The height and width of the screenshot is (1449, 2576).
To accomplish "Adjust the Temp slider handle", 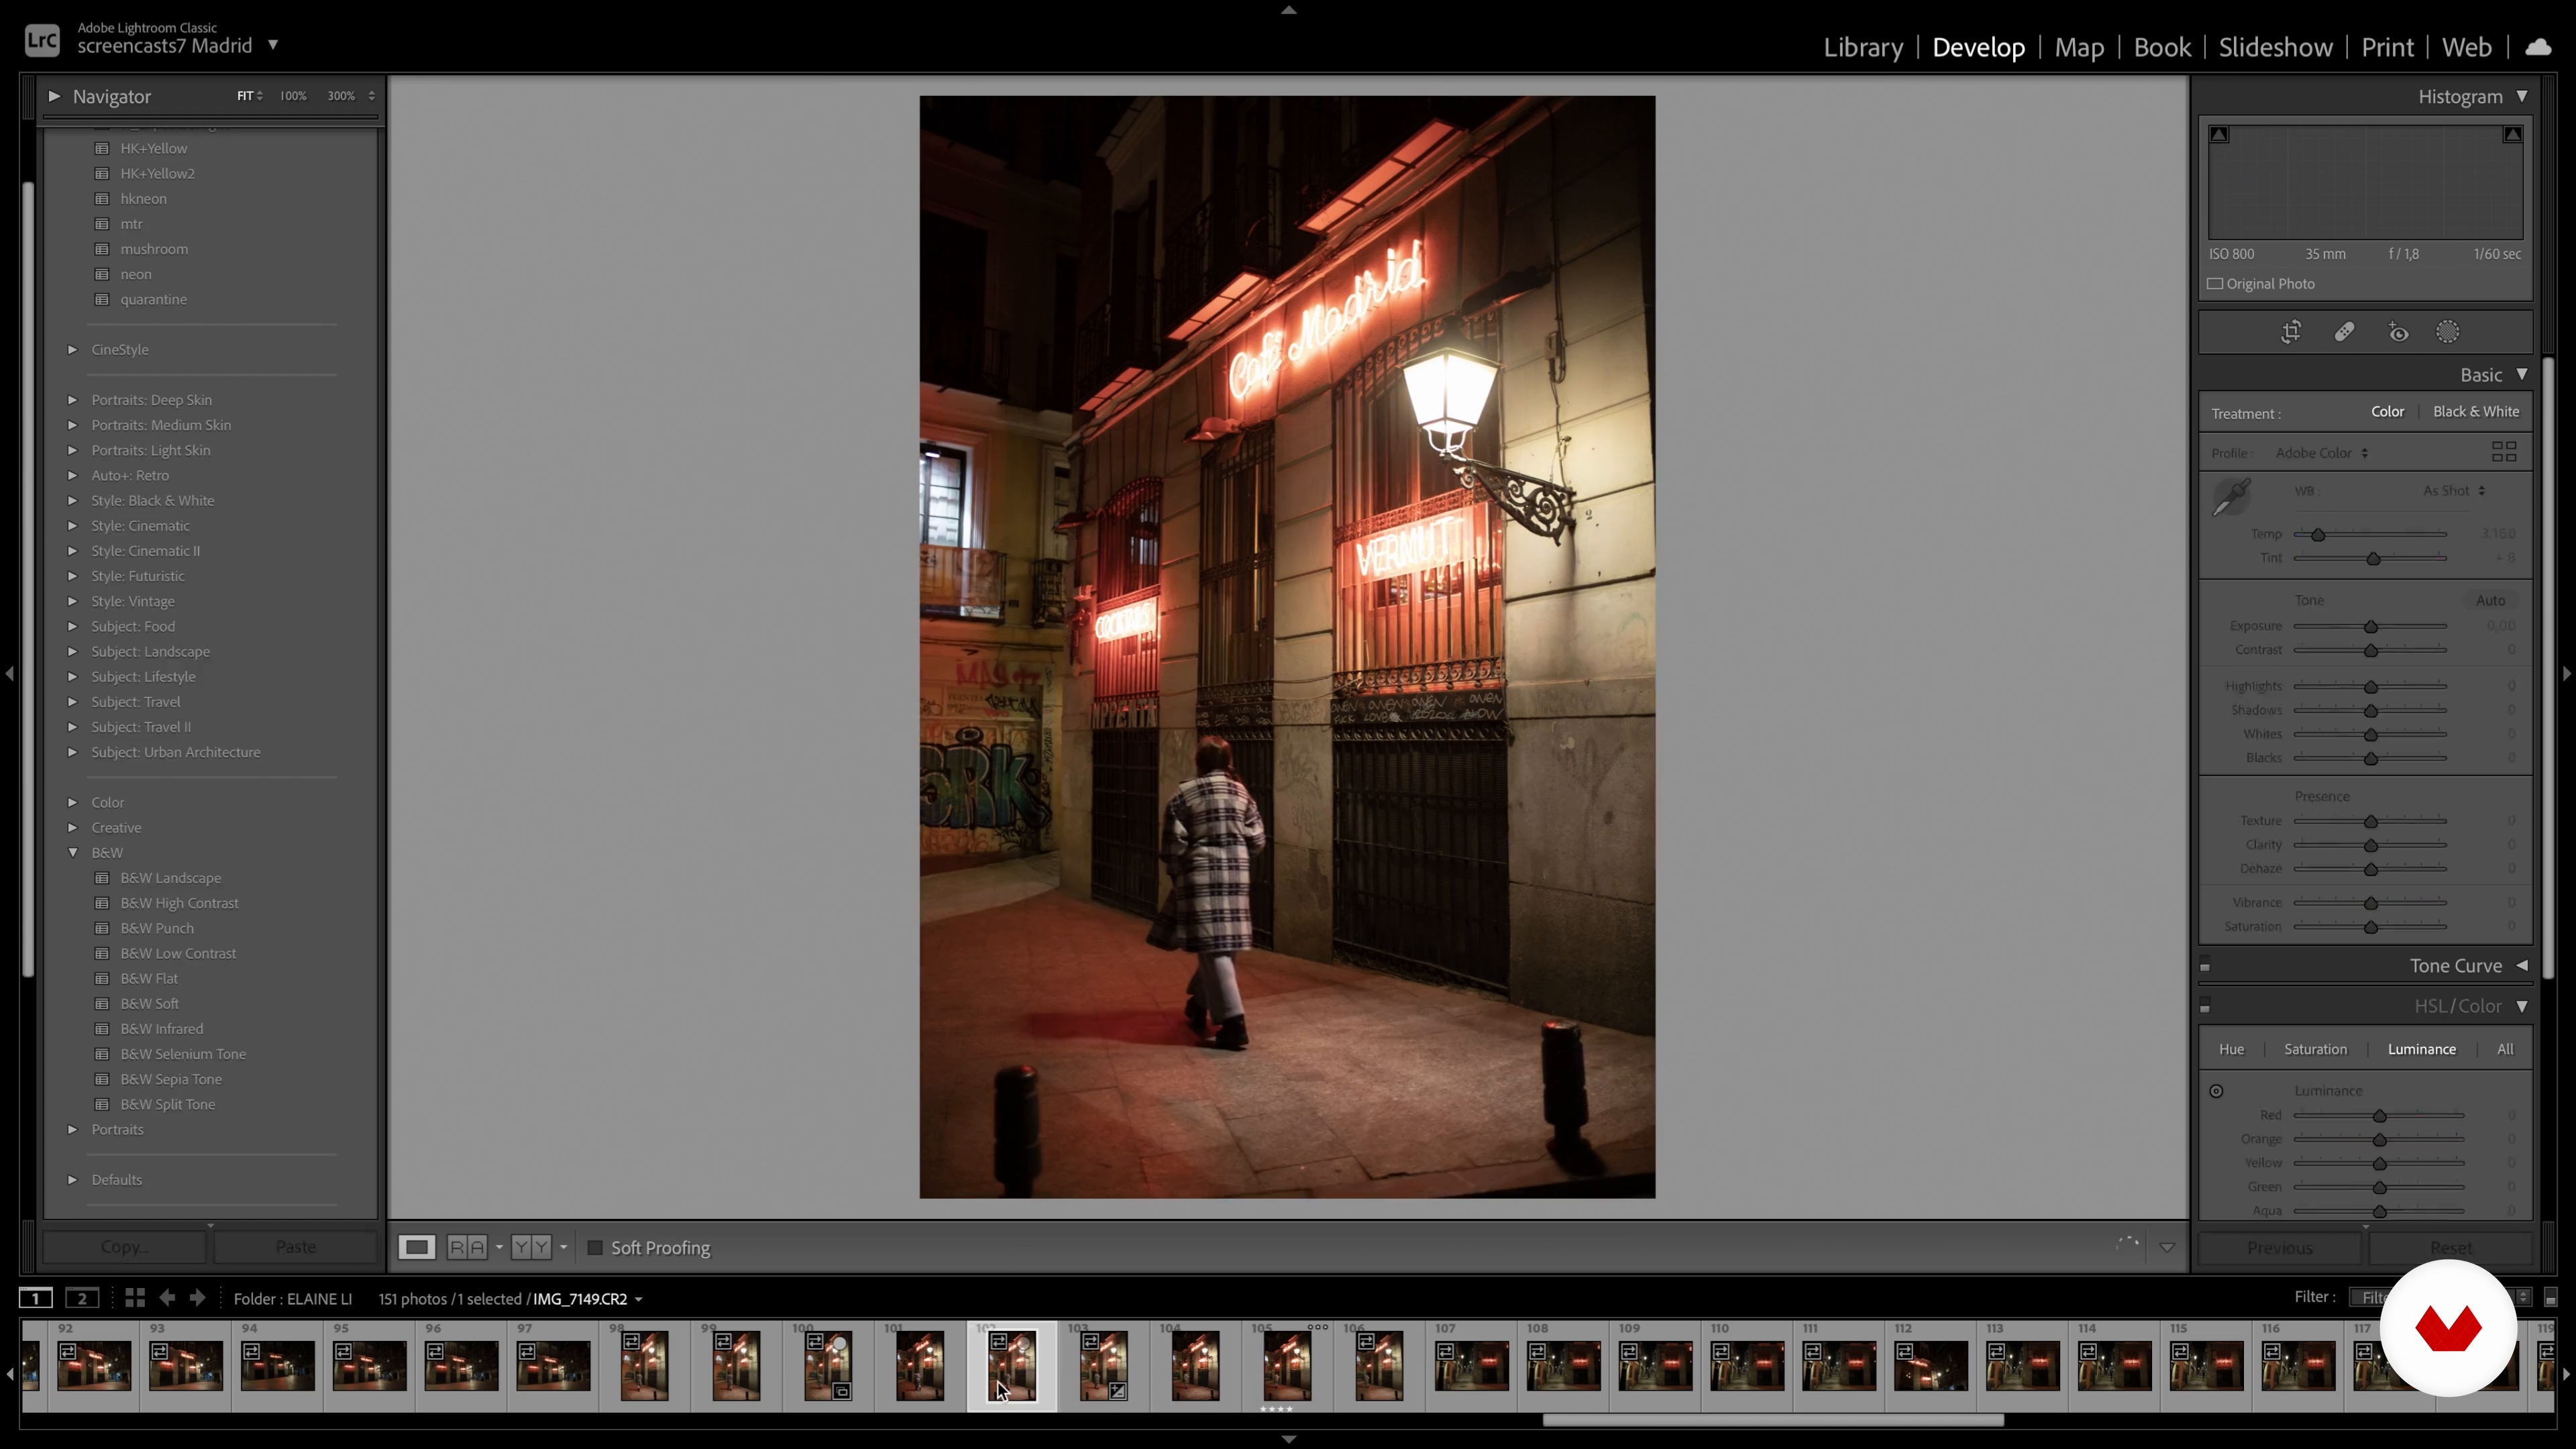I will [2317, 534].
